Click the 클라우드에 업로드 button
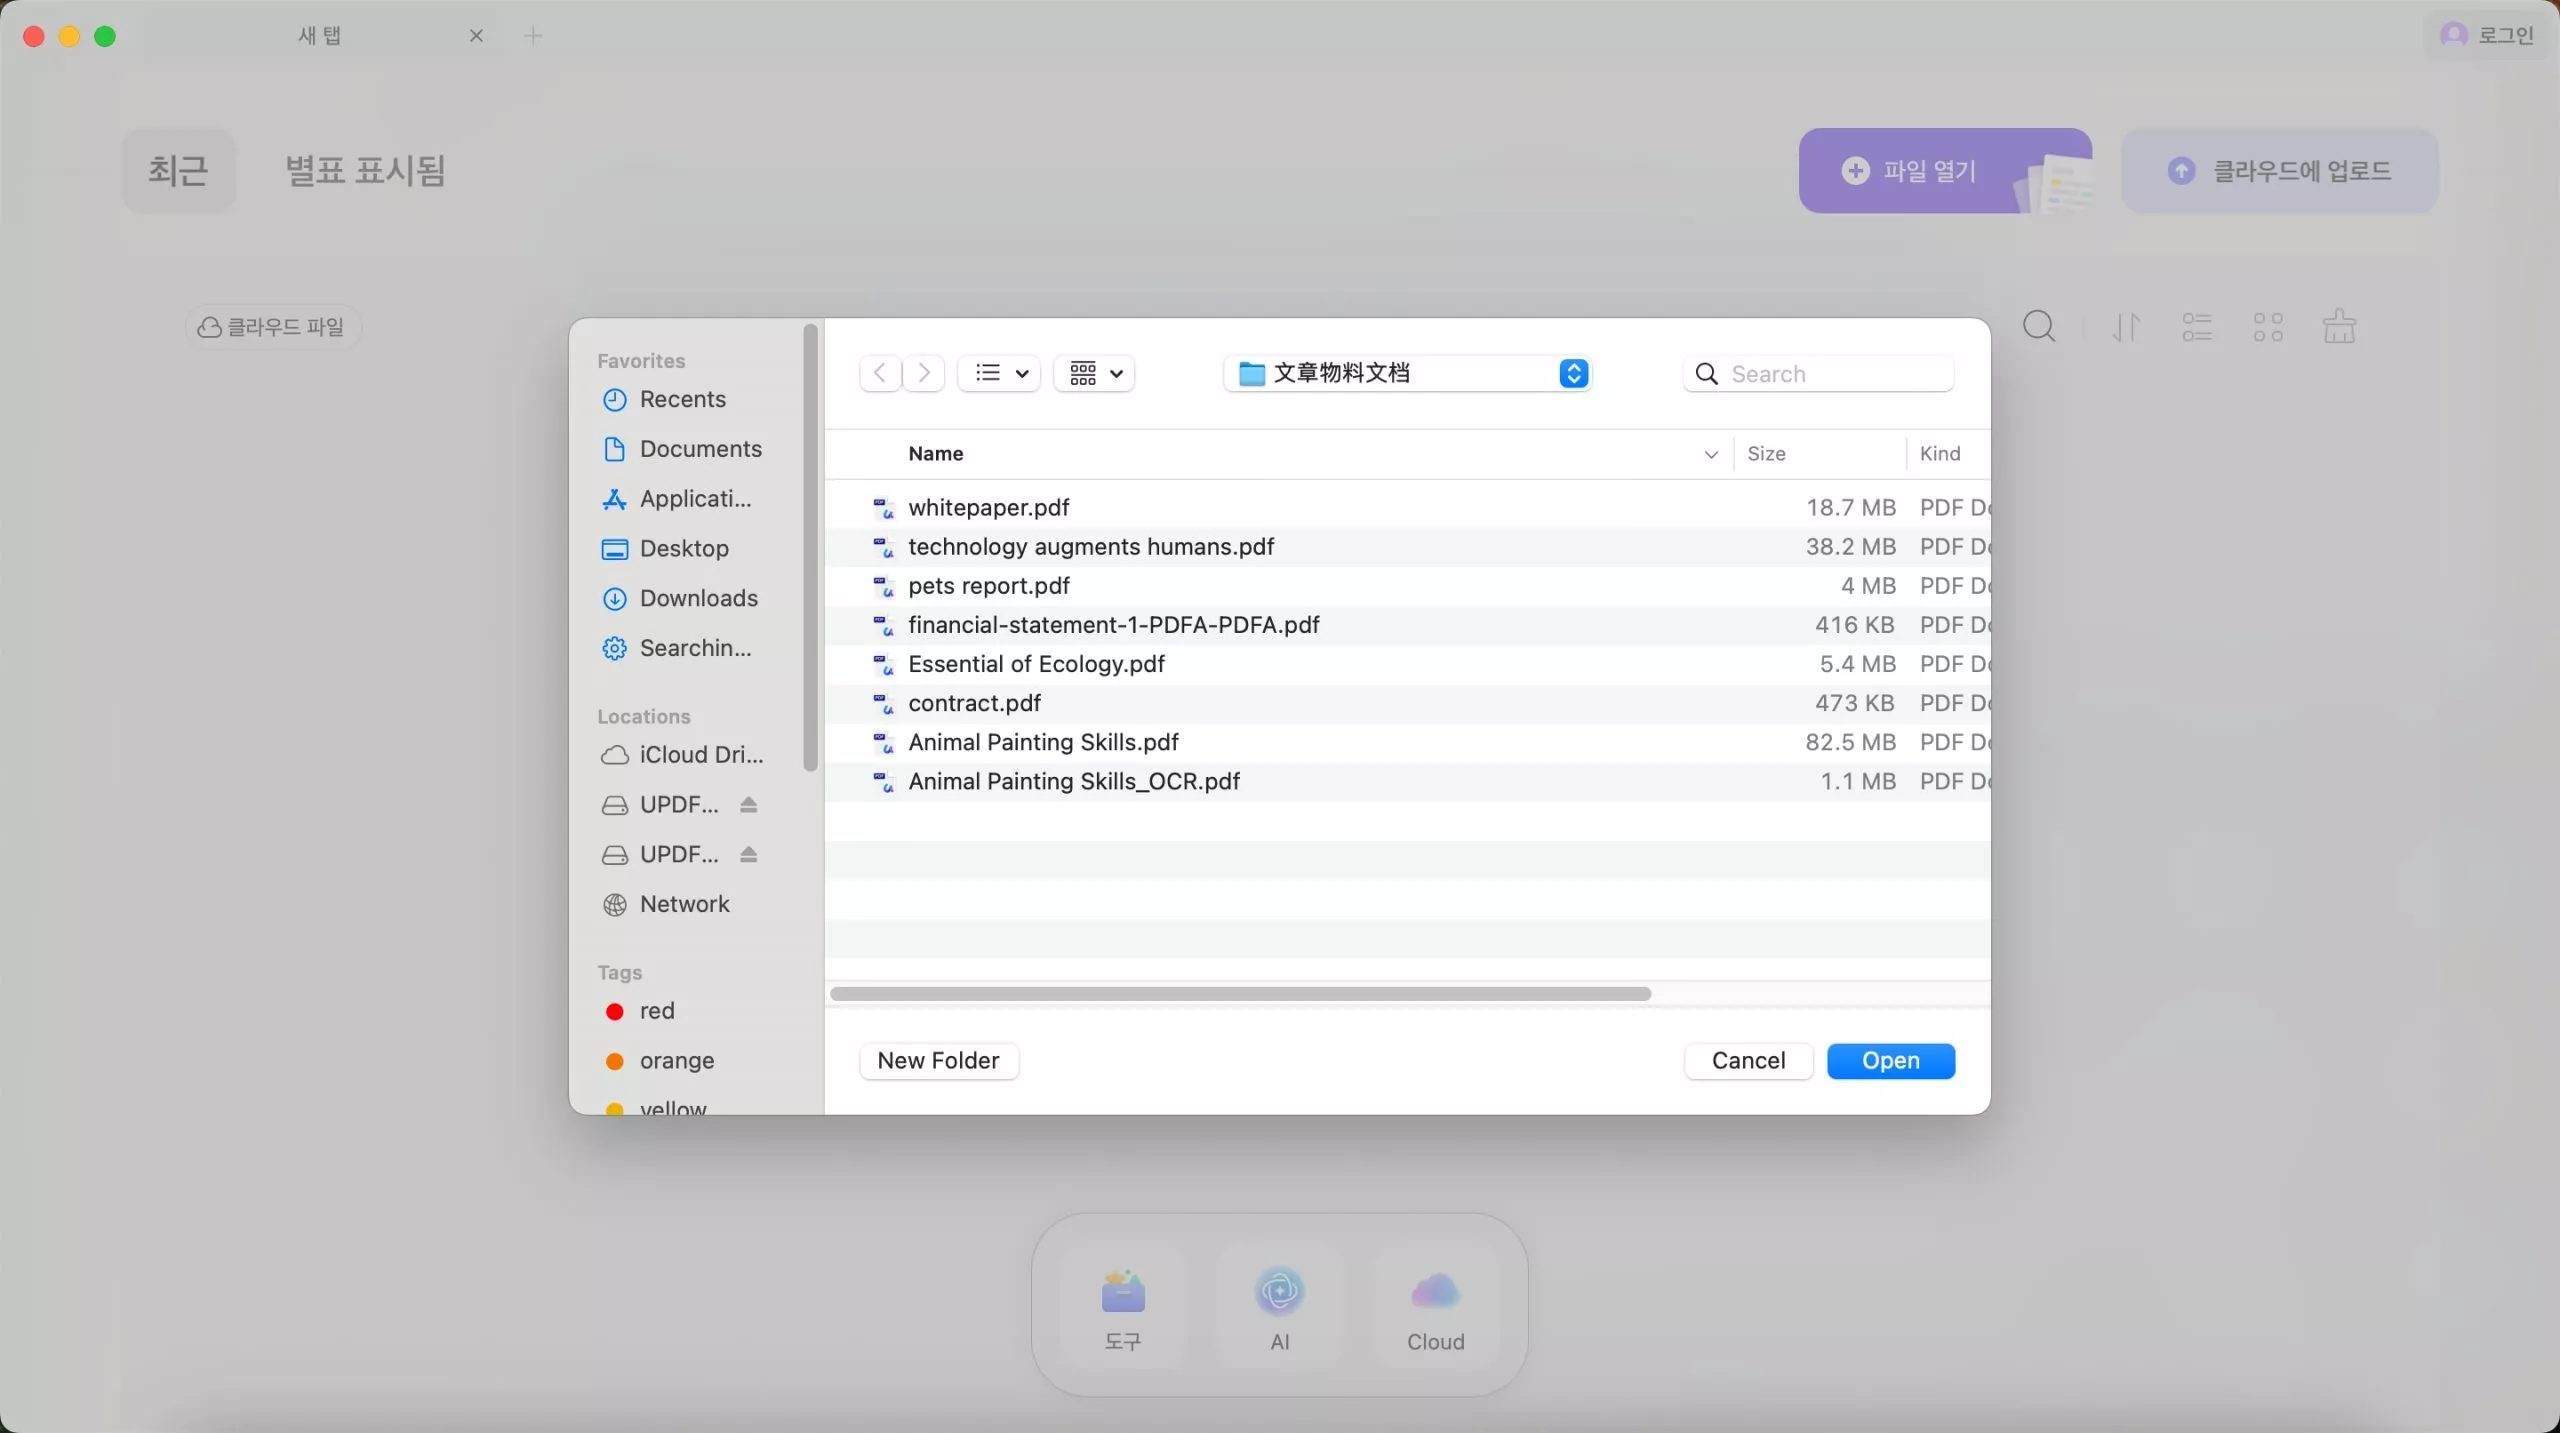 (x=2279, y=170)
